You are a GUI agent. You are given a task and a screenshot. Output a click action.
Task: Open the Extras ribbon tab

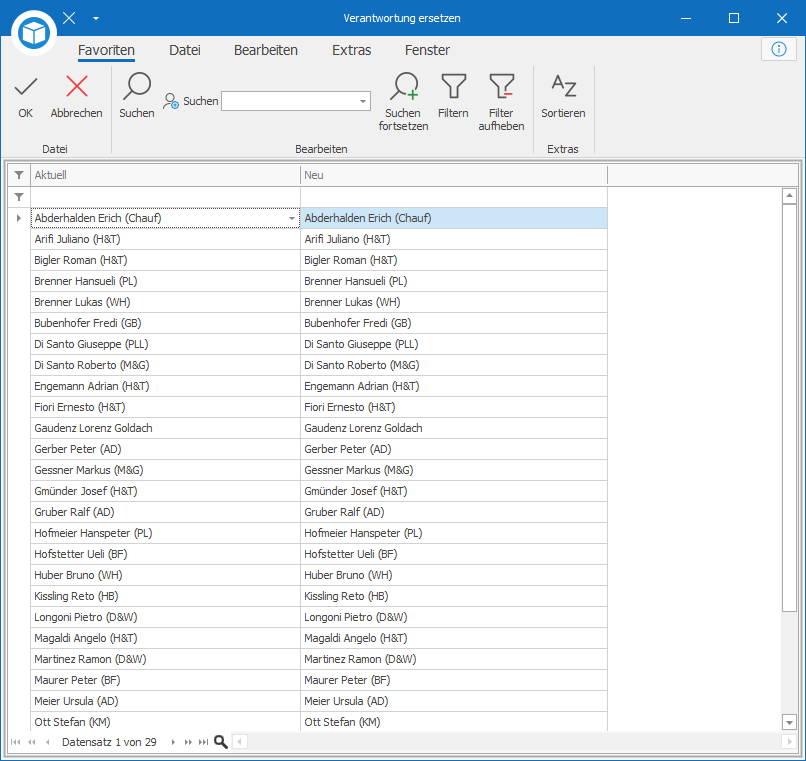pyautogui.click(x=352, y=50)
